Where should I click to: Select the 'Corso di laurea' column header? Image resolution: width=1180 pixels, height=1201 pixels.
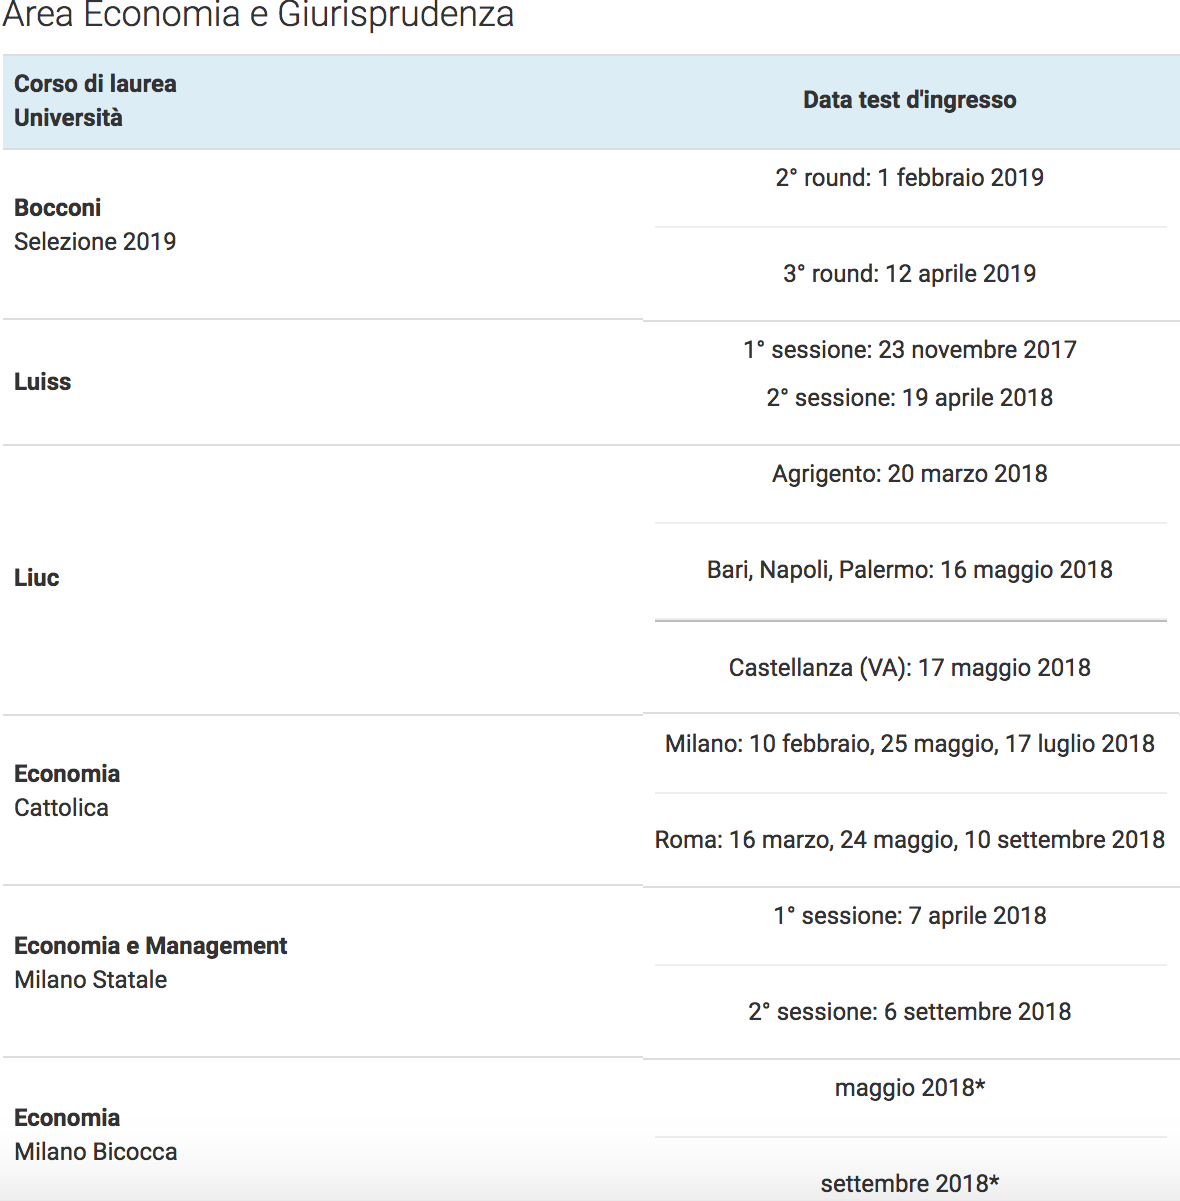coord(95,84)
